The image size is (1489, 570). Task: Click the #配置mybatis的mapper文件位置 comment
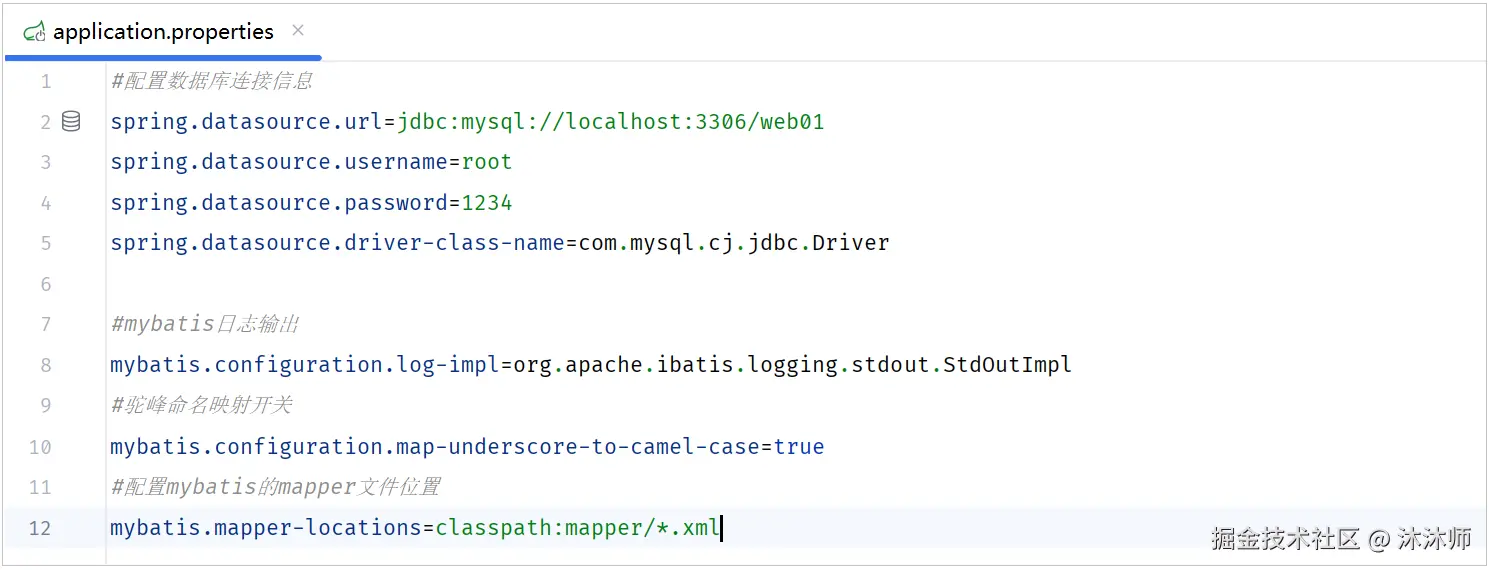275,487
